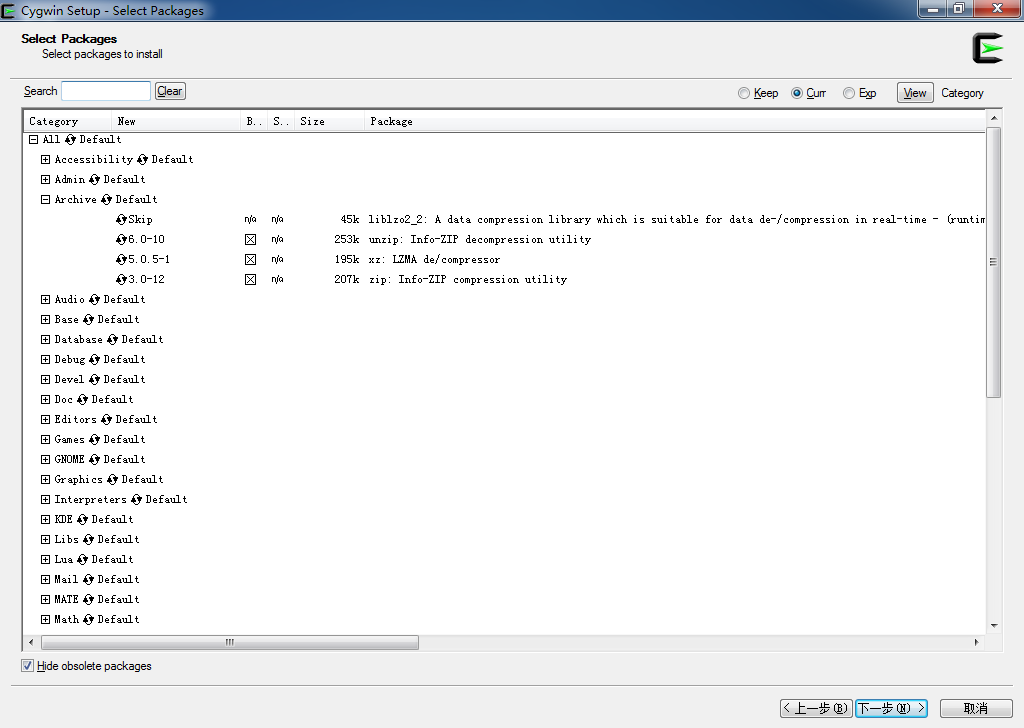The height and width of the screenshot is (728, 1024).
Task: Click the cycle icon for Games category
Action: coord(94,439)
